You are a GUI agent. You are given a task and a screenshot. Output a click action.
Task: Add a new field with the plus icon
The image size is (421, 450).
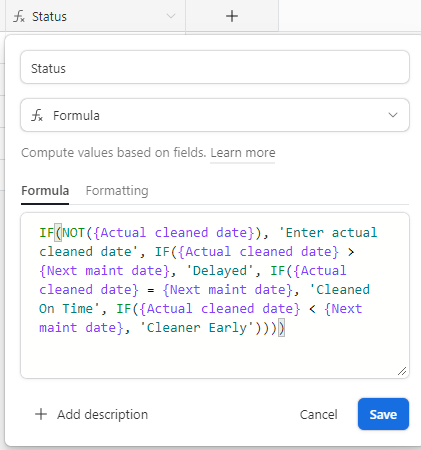click(x=232, y=16)
